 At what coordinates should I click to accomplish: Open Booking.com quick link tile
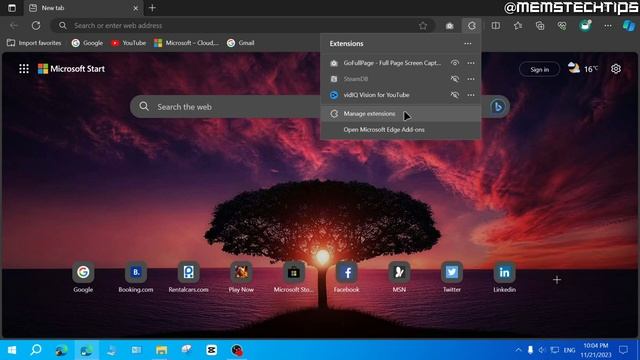[x=136, y=278]
